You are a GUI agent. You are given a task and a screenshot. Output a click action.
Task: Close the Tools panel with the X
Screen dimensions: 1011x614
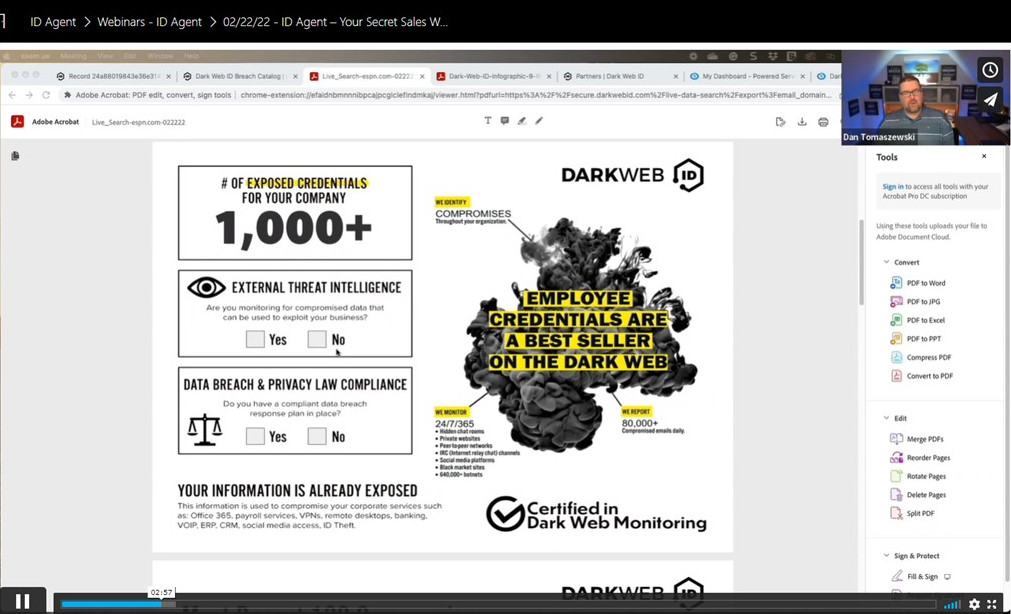coord(984,156)
